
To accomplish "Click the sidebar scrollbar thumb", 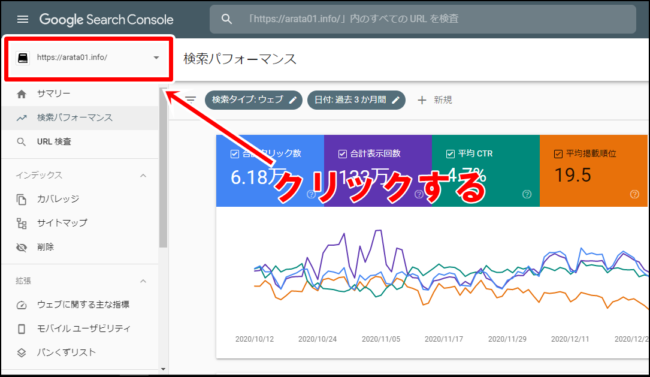I will 163,168.
